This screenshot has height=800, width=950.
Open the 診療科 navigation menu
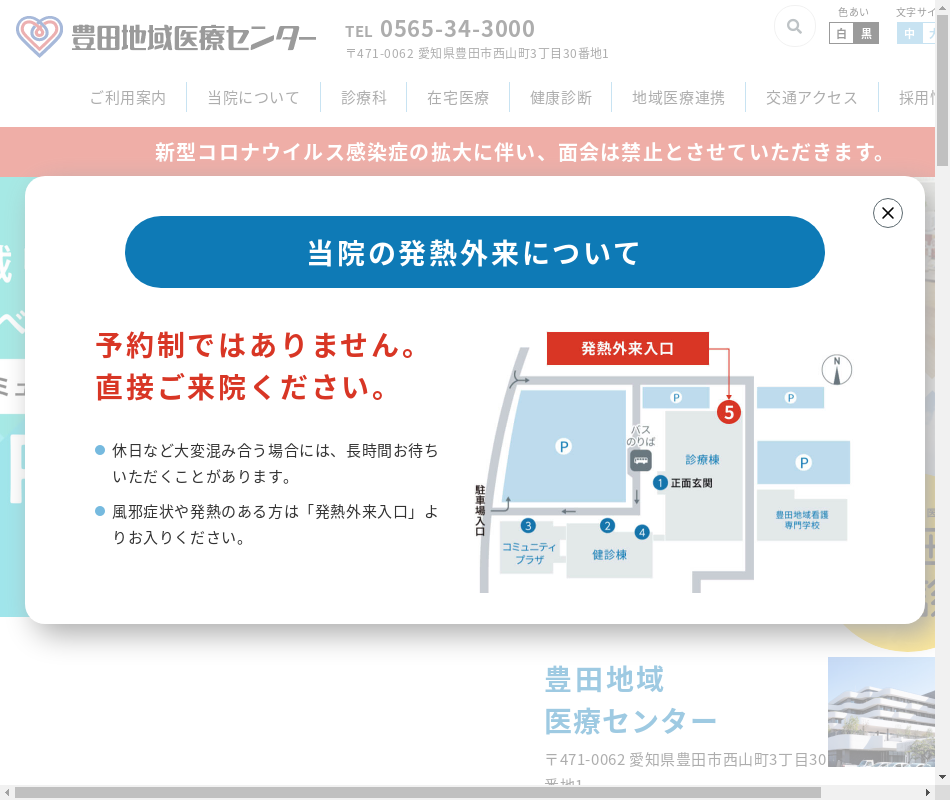click(x=363, y=98)
